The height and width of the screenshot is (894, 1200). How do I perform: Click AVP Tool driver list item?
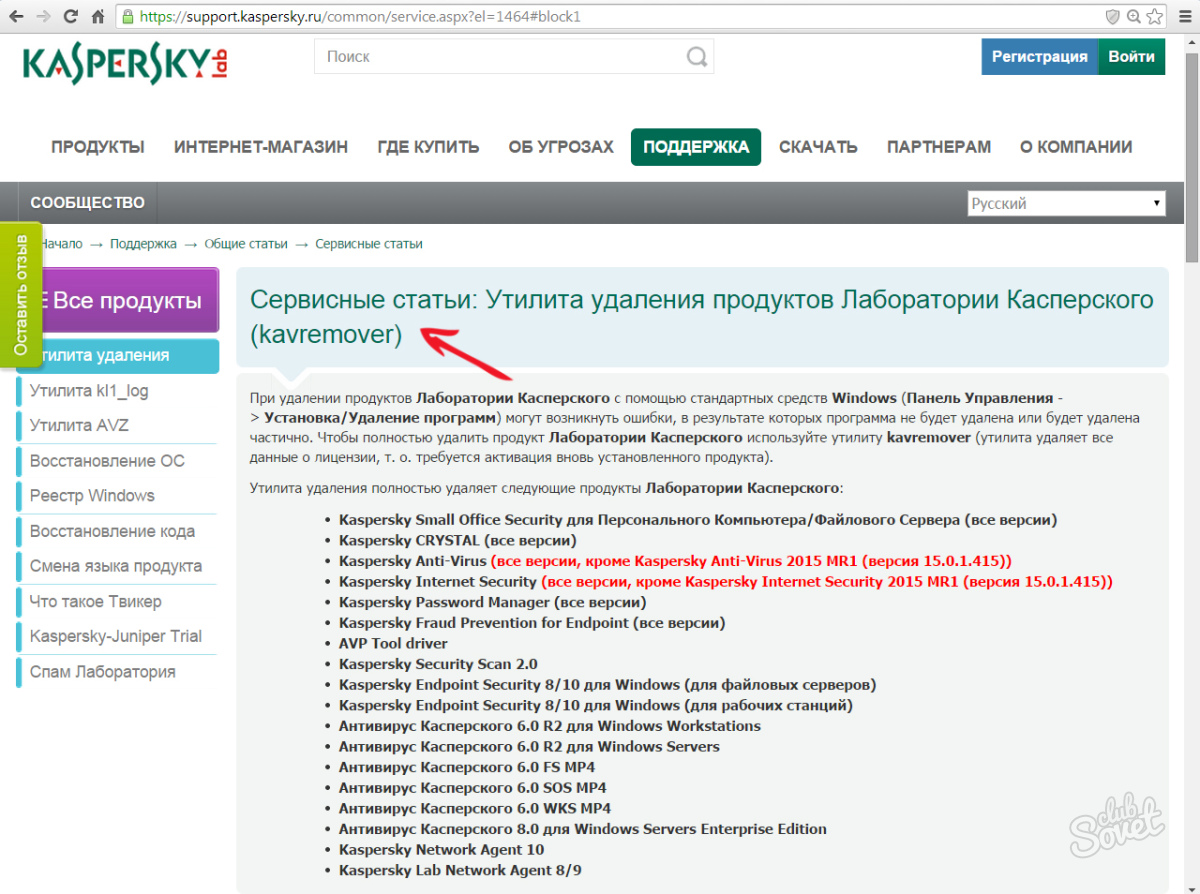point(393,643)
